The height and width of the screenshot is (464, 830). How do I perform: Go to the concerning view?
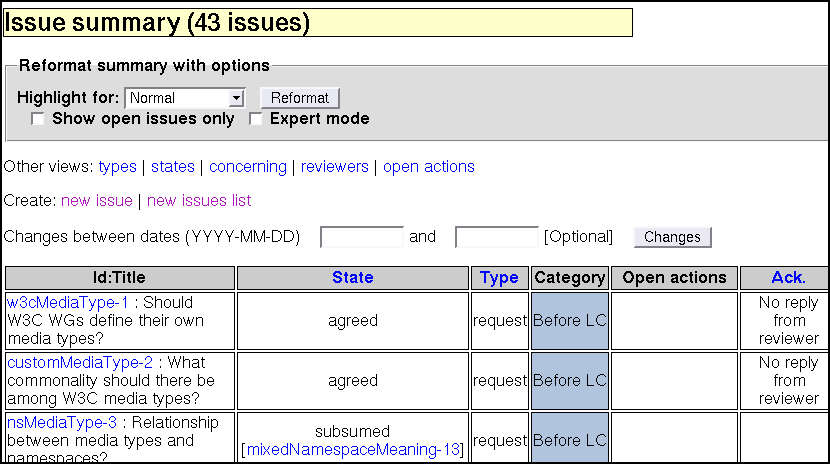pyautogui.click(x=247, y=167)
